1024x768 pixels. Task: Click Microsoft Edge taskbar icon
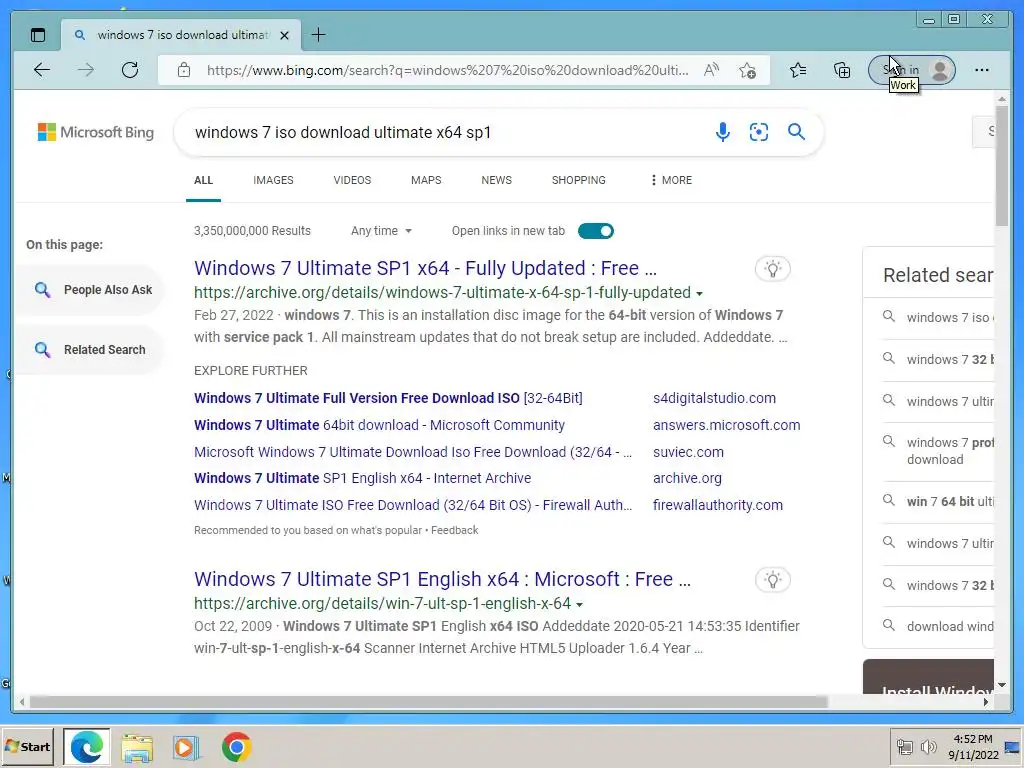click(87, 746)
